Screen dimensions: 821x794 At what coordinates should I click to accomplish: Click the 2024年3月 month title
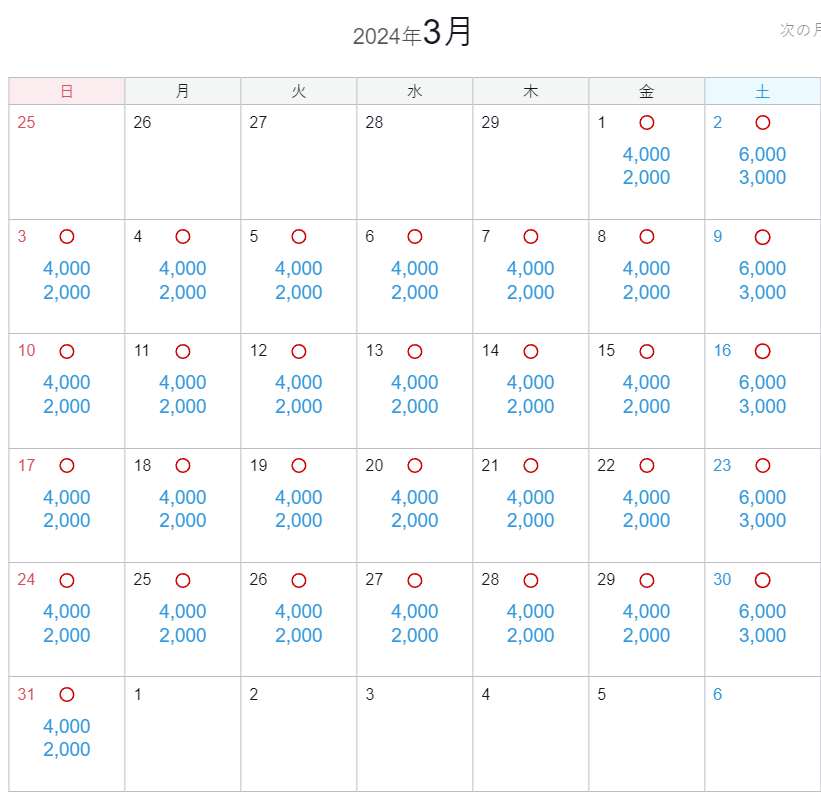413,32
